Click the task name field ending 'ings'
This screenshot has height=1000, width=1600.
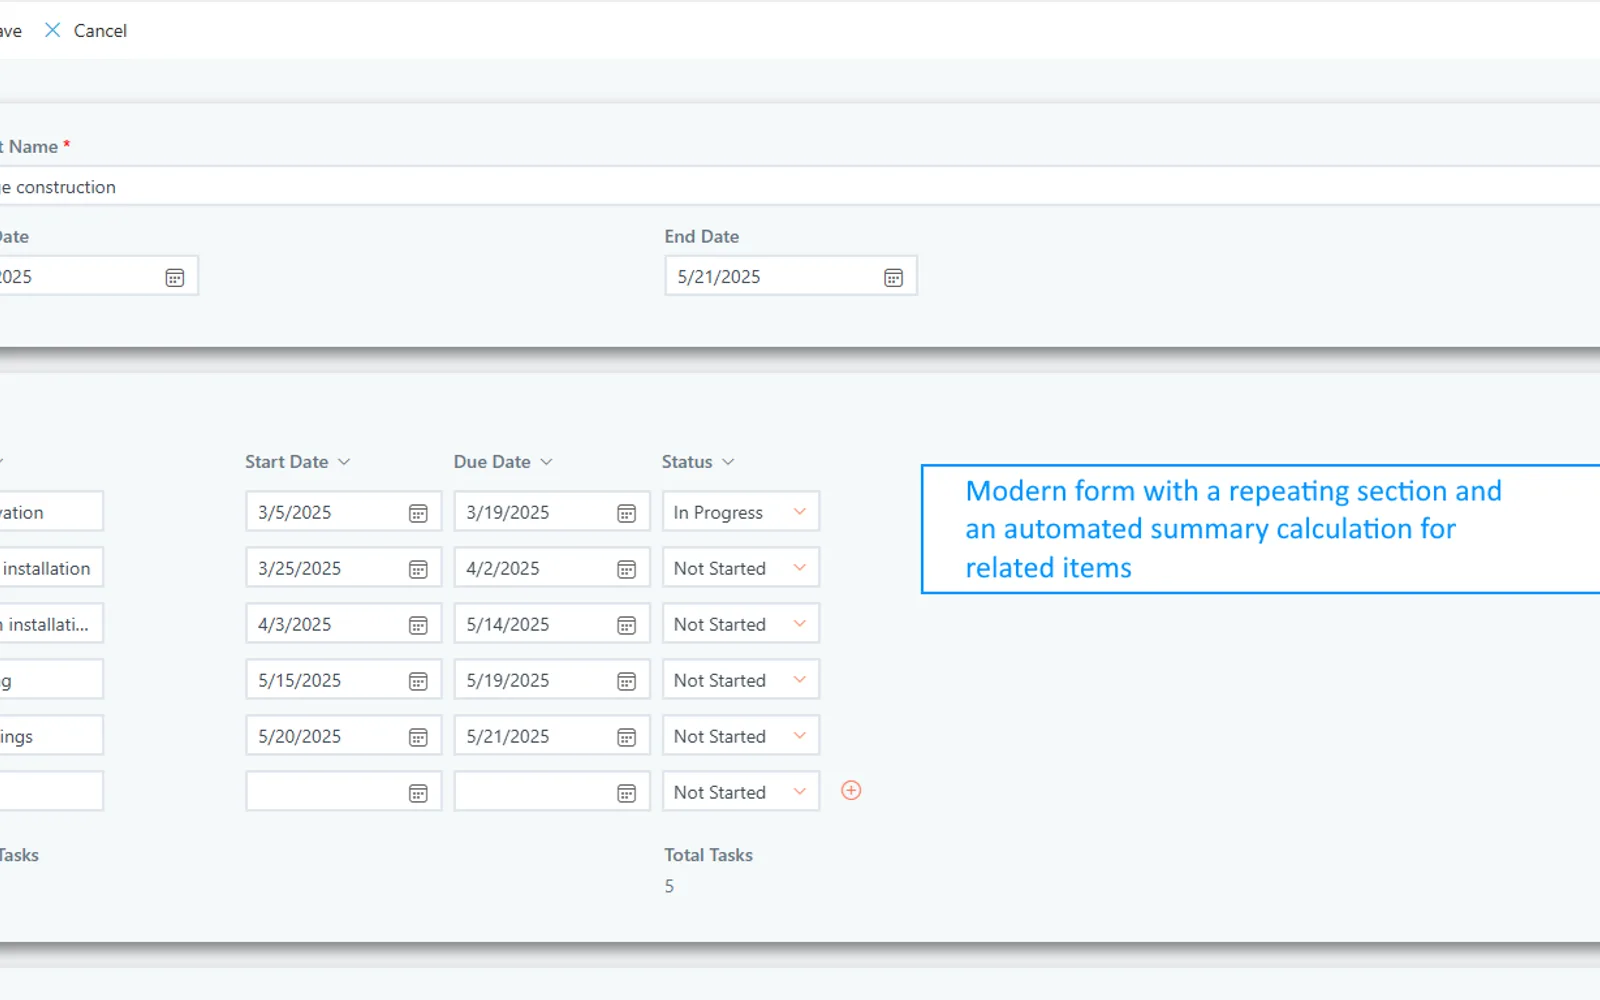pyautogui.click(x=51, y=736)
